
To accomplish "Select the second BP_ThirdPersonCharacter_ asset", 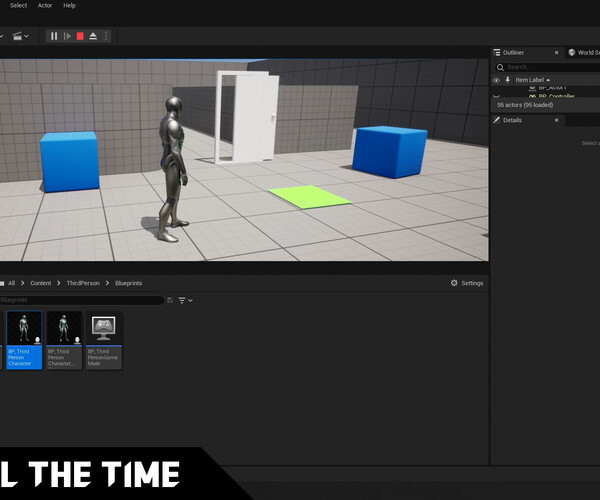I will pos(64,340).
